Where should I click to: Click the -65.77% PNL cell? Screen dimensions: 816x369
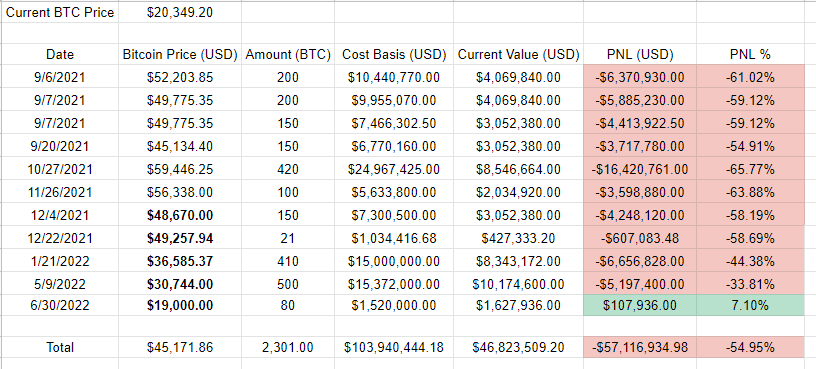click(x=750, y=169)
